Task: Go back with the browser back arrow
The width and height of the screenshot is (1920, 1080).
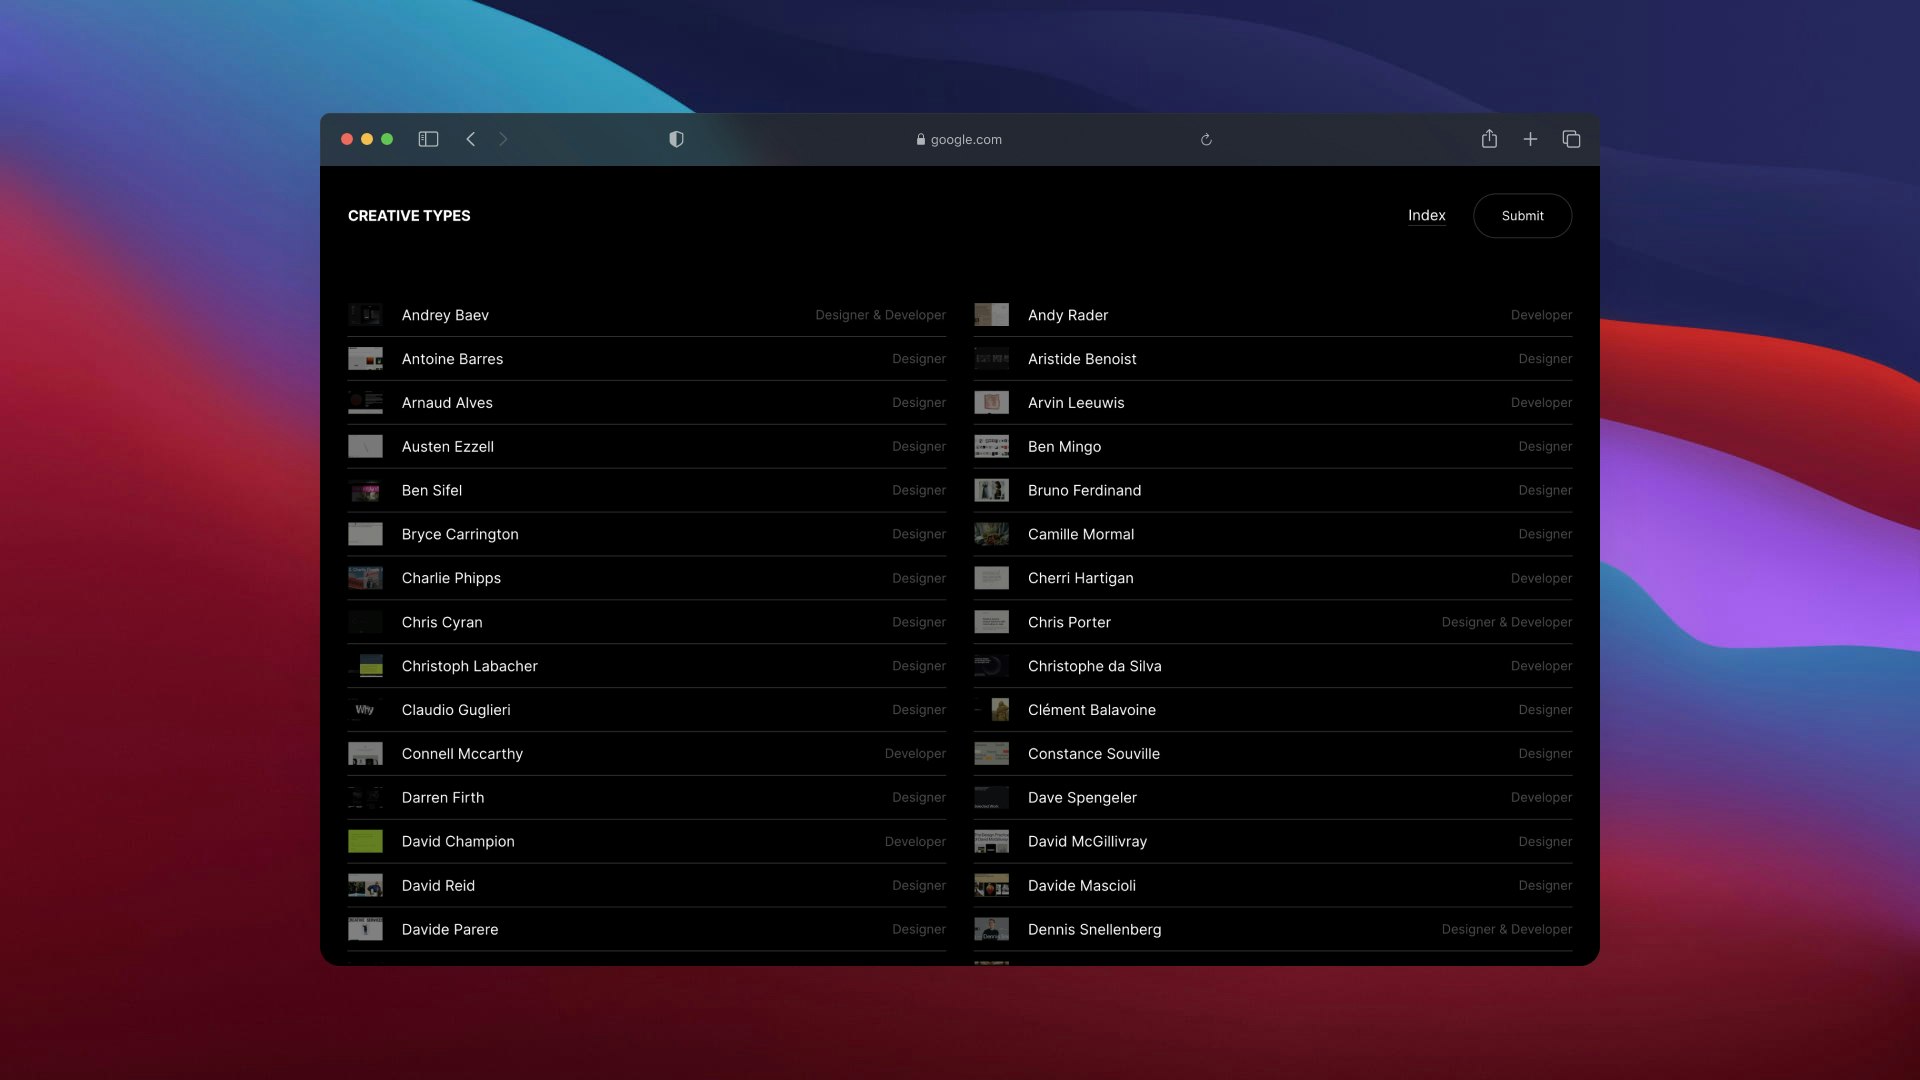Action: [x=470, y=139]
